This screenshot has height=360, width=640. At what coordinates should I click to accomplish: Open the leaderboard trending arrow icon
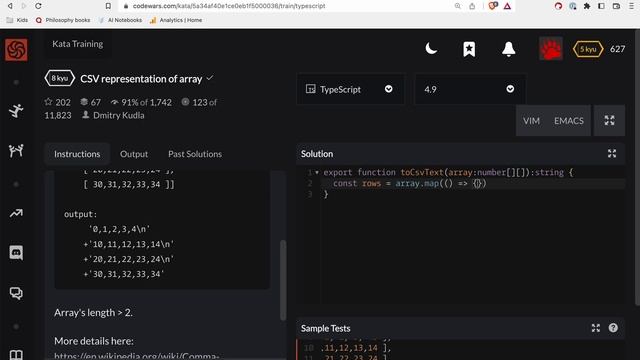click(x=16, y=213)
